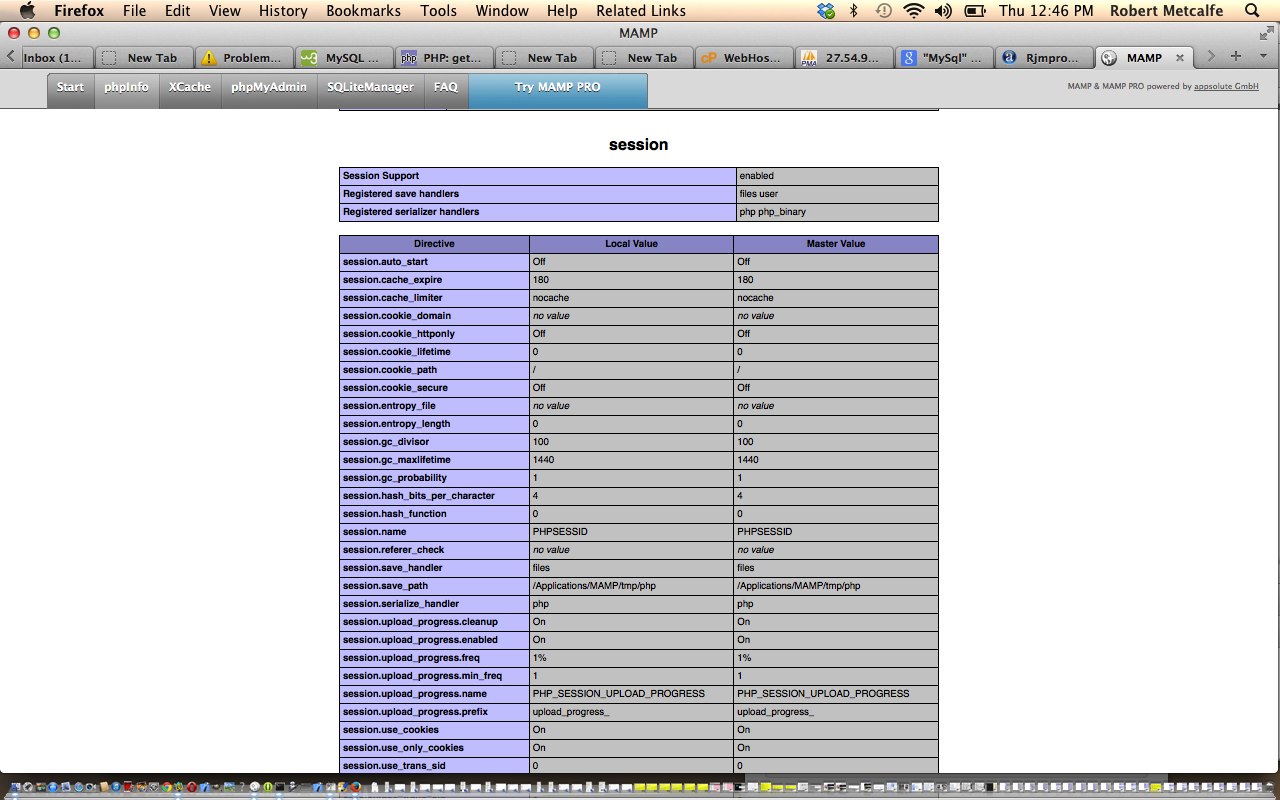Open the History menu
The width and height of the screenshot is (1280, 800).
tap(283, 11)
